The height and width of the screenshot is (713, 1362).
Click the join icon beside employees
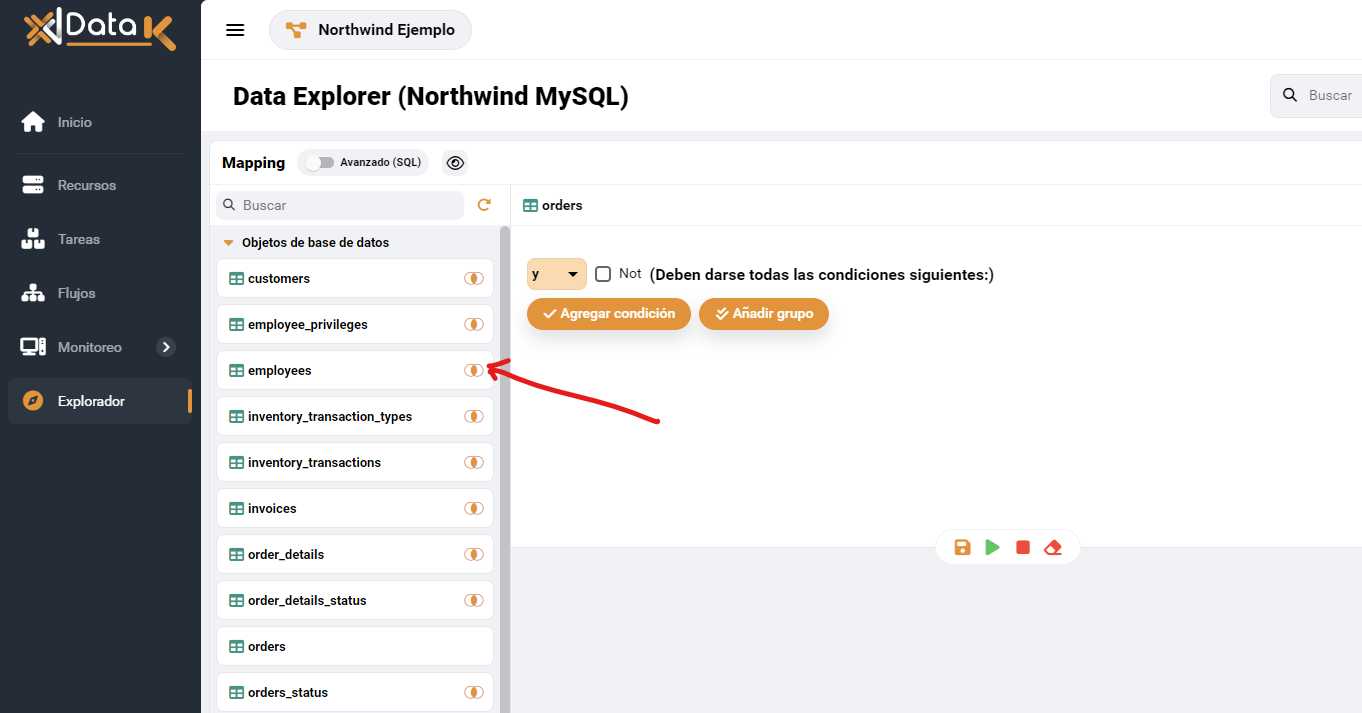[x=474, y=371]
